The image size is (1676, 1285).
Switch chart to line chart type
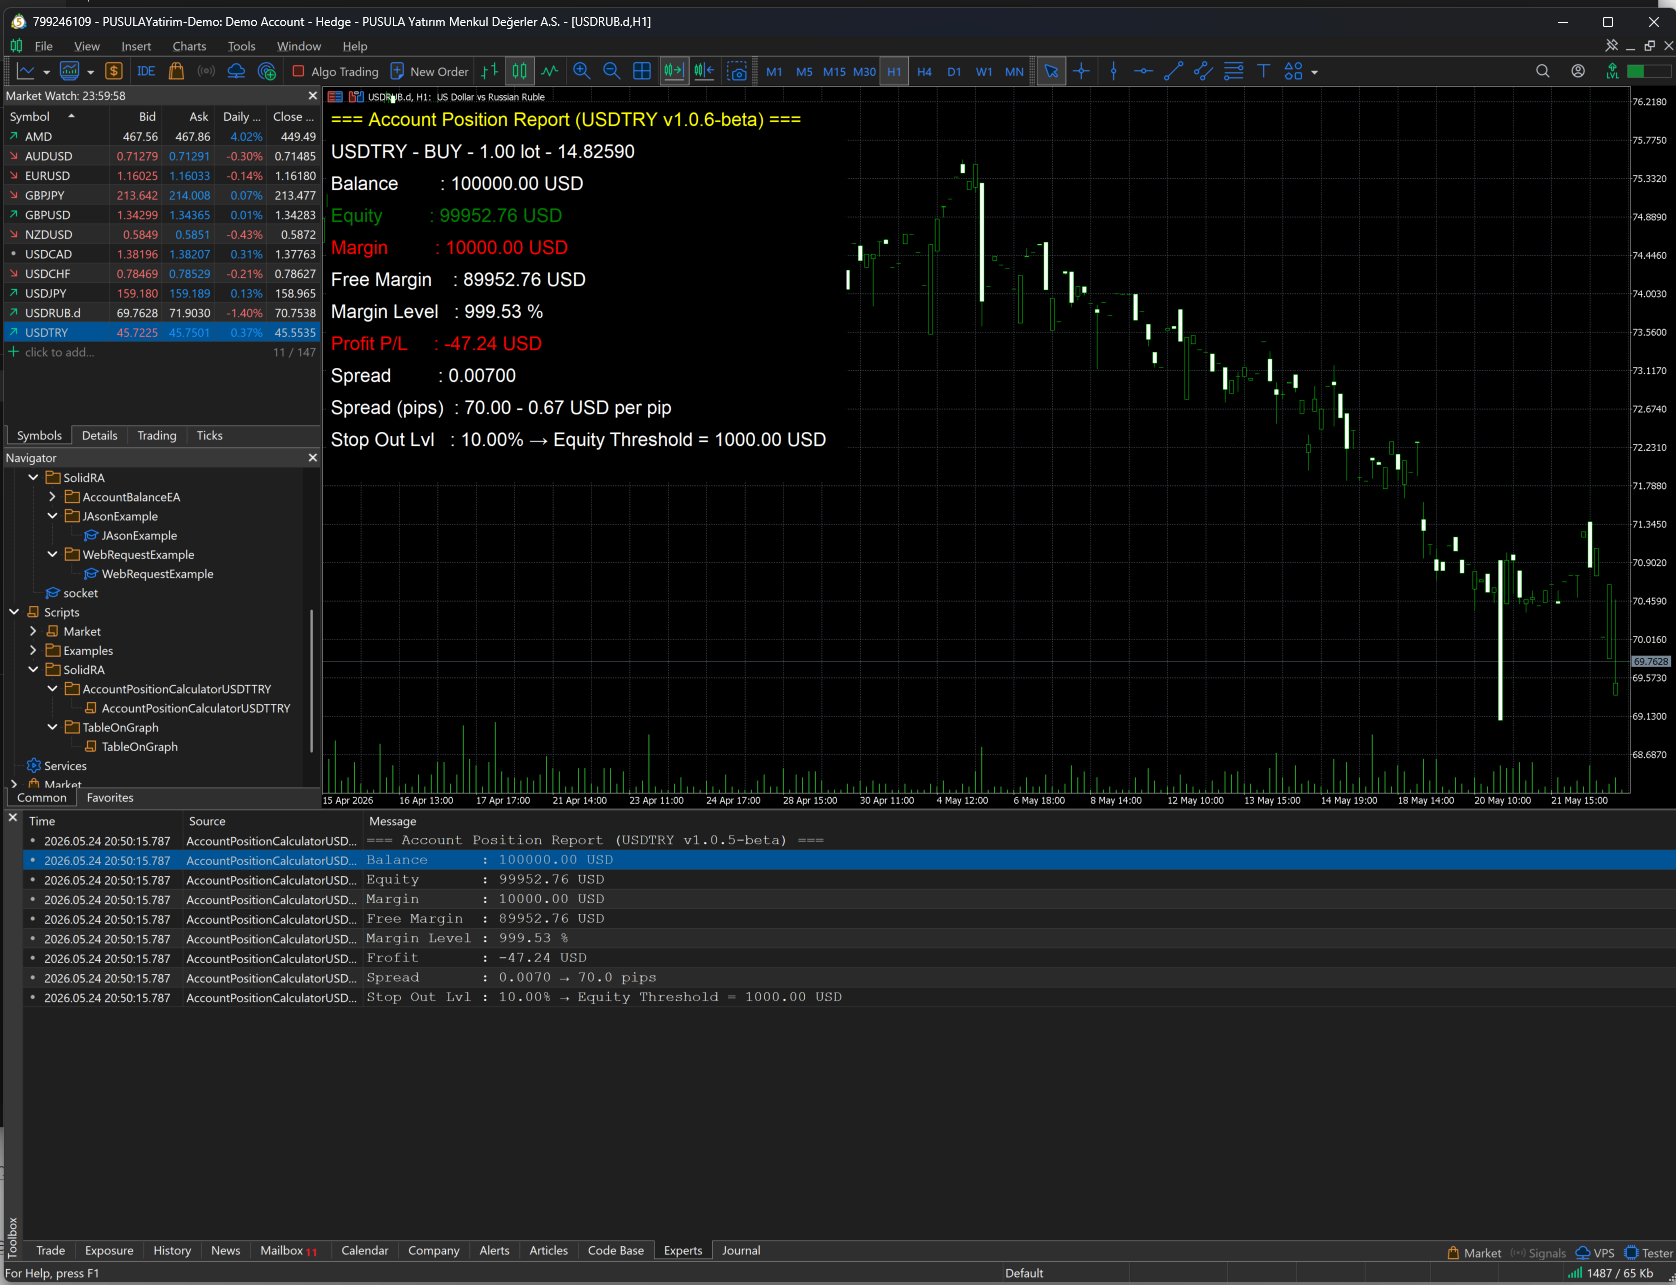coord(550,71)
